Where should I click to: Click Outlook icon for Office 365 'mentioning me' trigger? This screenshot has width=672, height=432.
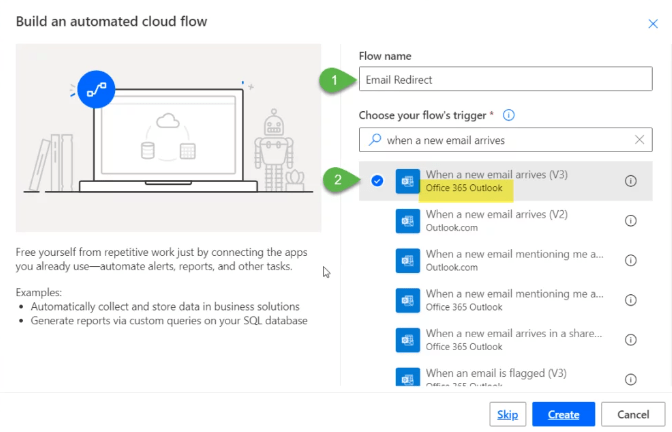click(x=408, y=300)
